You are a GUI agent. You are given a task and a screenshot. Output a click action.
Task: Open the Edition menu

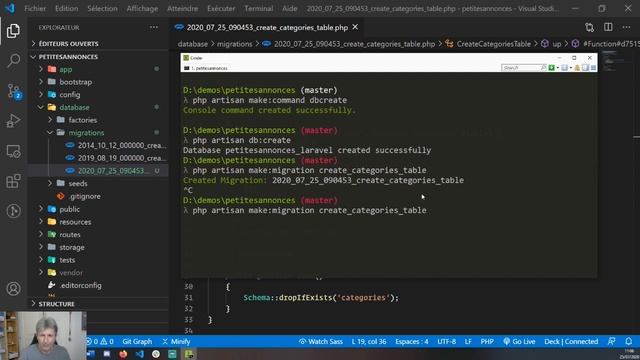67,8
